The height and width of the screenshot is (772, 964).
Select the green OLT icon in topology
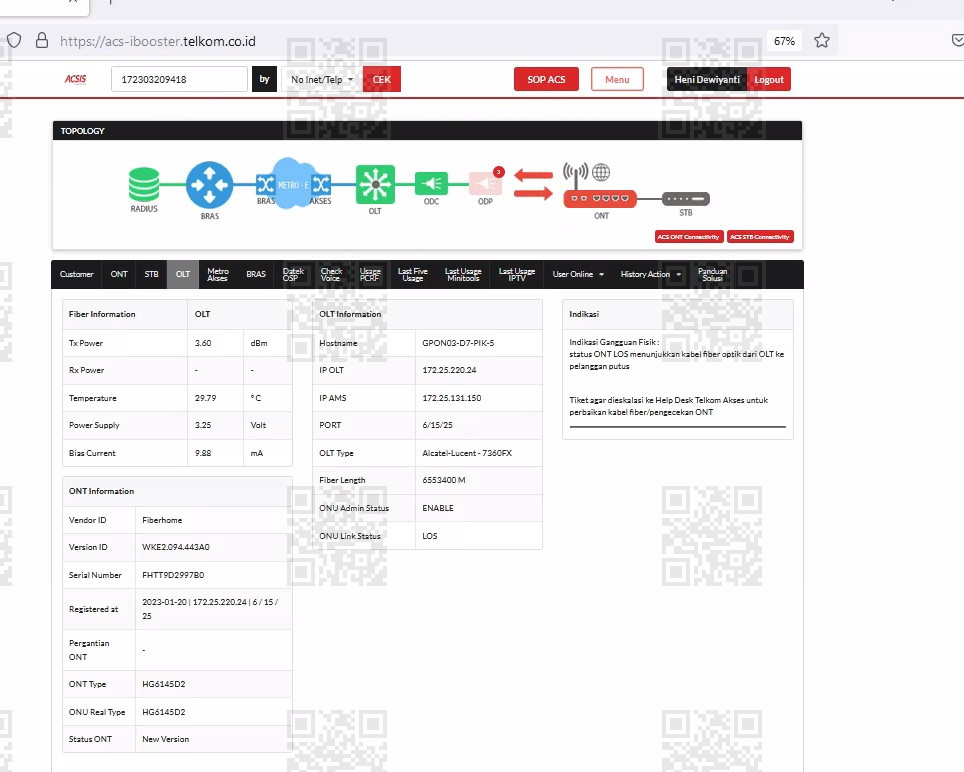[x=375, y=184]
